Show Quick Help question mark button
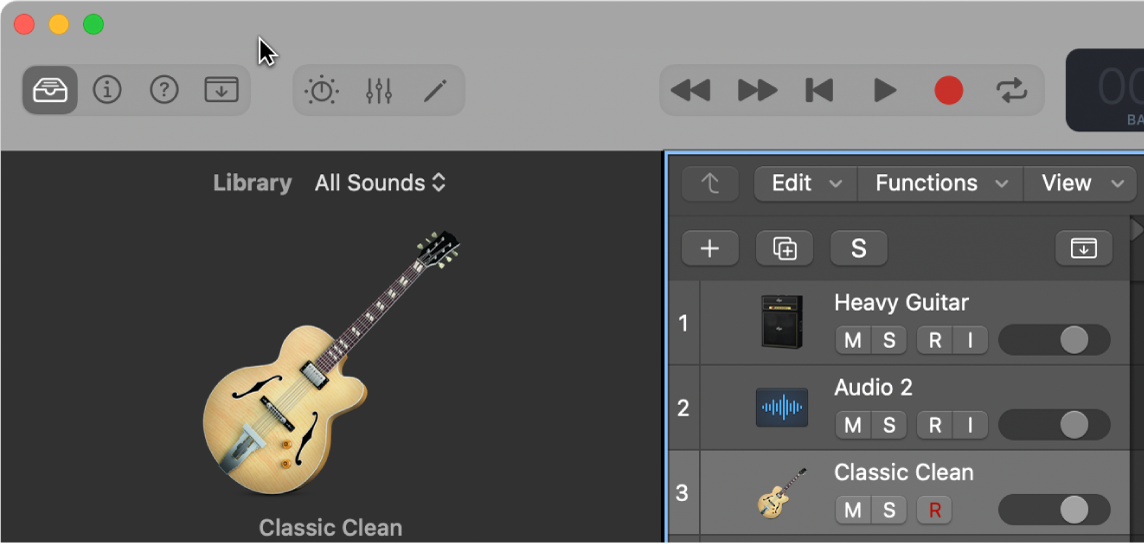1144x544 pixels. (x=164, y=90)
